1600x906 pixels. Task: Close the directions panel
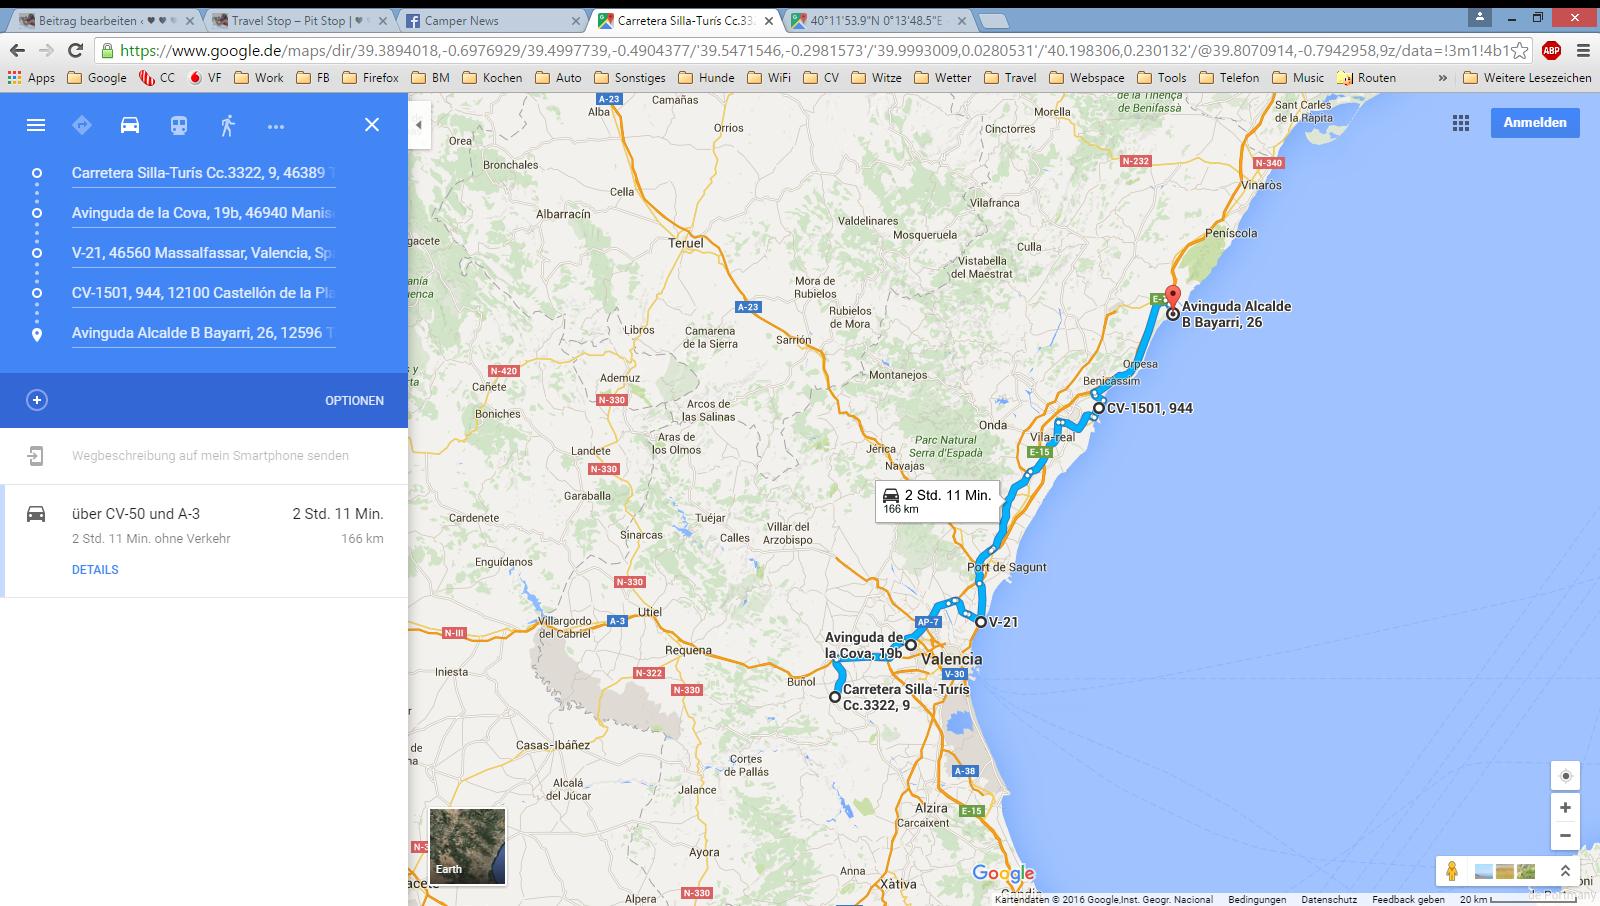372,125
